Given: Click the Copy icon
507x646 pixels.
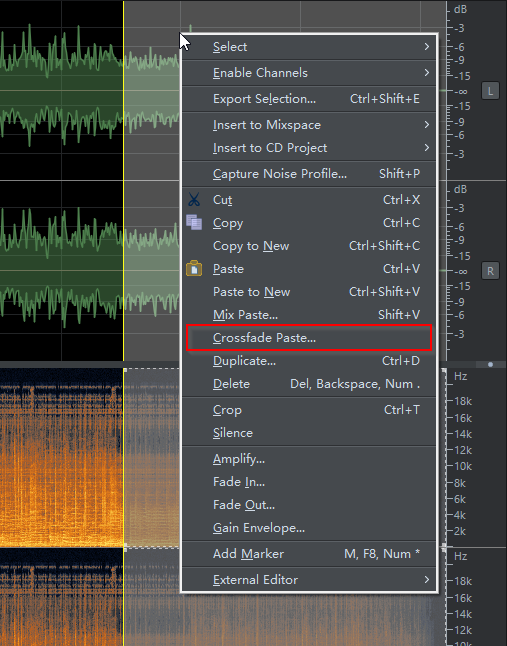Looking at the screenshot, I should tap(194, 222).
